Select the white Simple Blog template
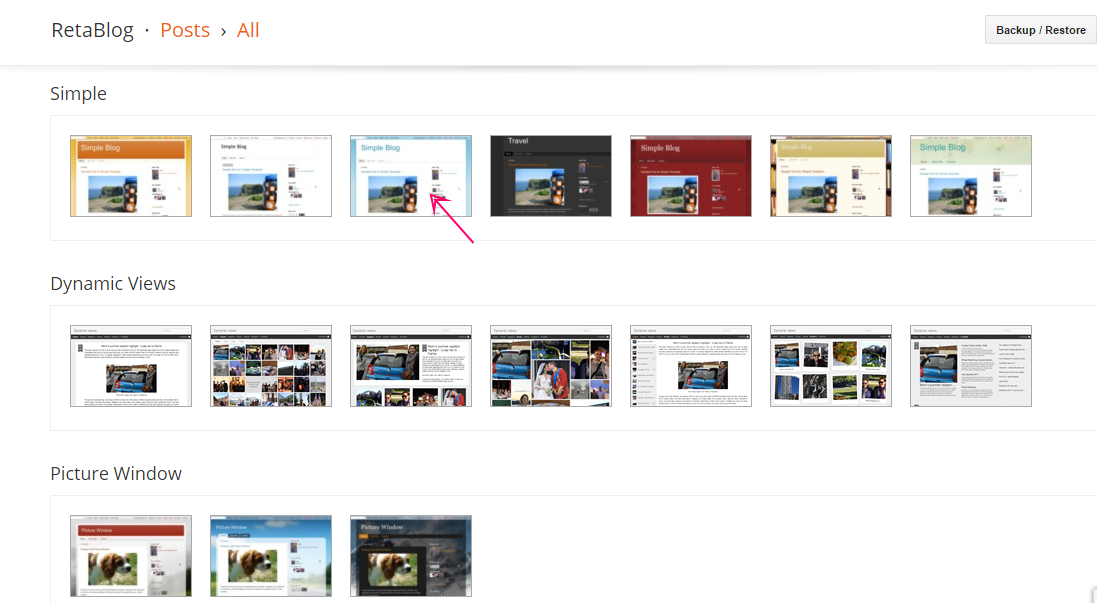This screenshot has width=1097, height=603. click(271, 176)
